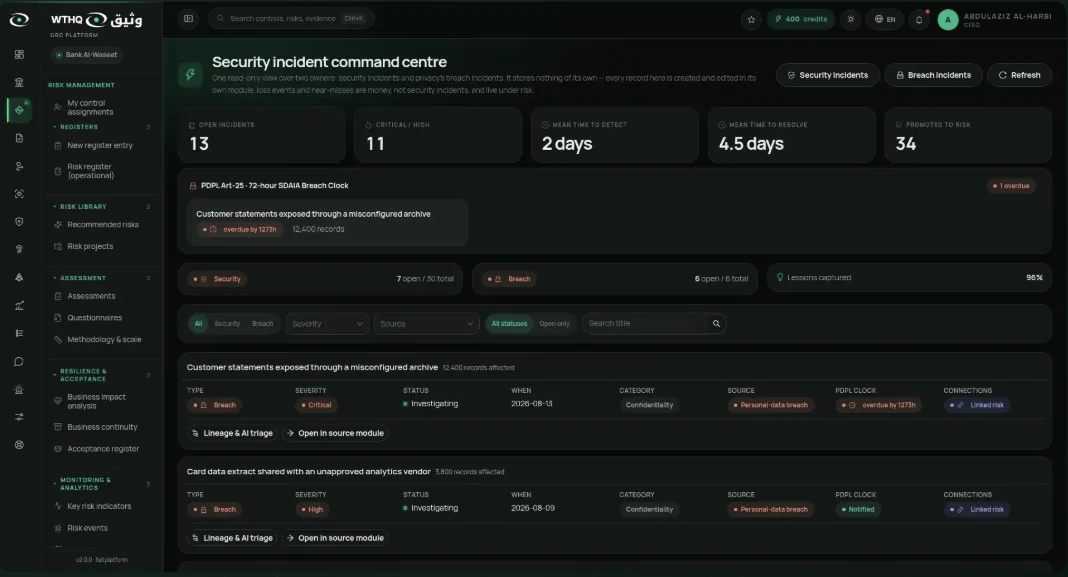
Task: Click the Mean time to resolve 4.5 days card
Action: point(791,135)
